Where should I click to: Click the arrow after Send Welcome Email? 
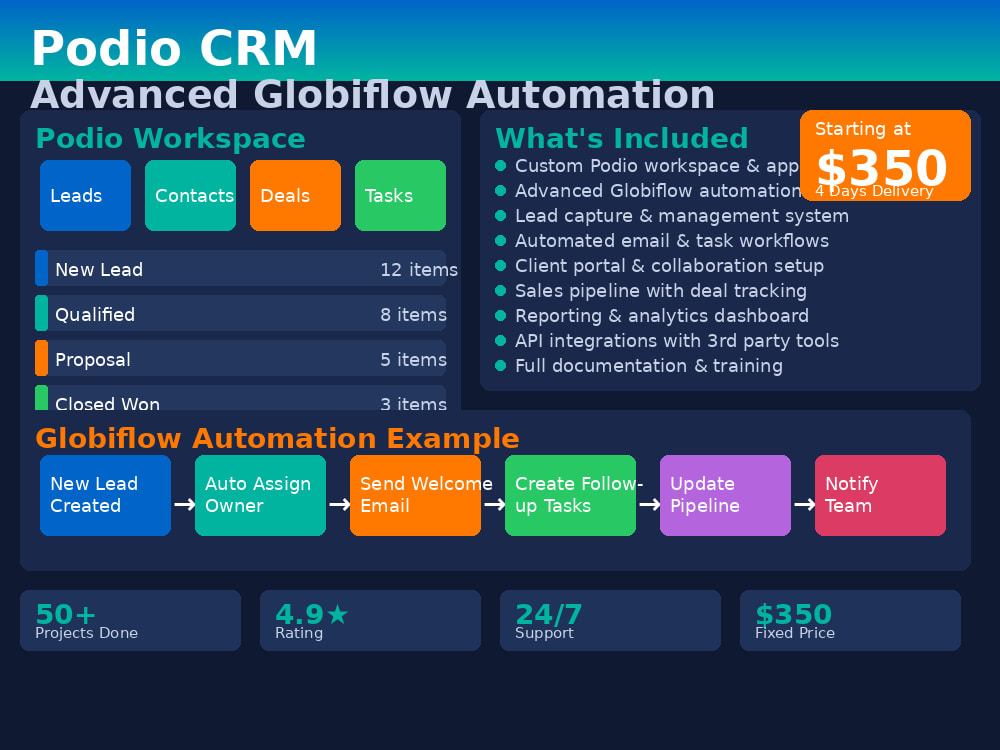click(494, 504)
